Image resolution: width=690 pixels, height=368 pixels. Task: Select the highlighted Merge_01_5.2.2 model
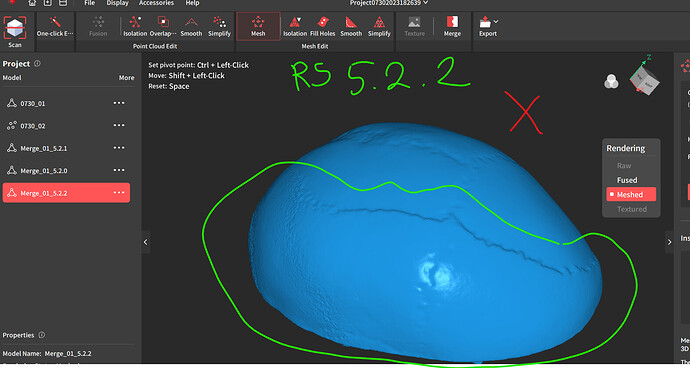pos(66,193)
